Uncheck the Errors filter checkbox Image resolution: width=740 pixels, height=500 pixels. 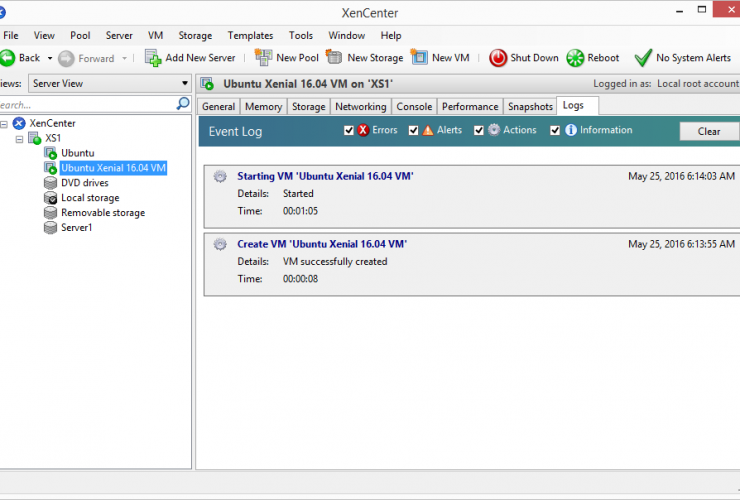tap(349, 131)
